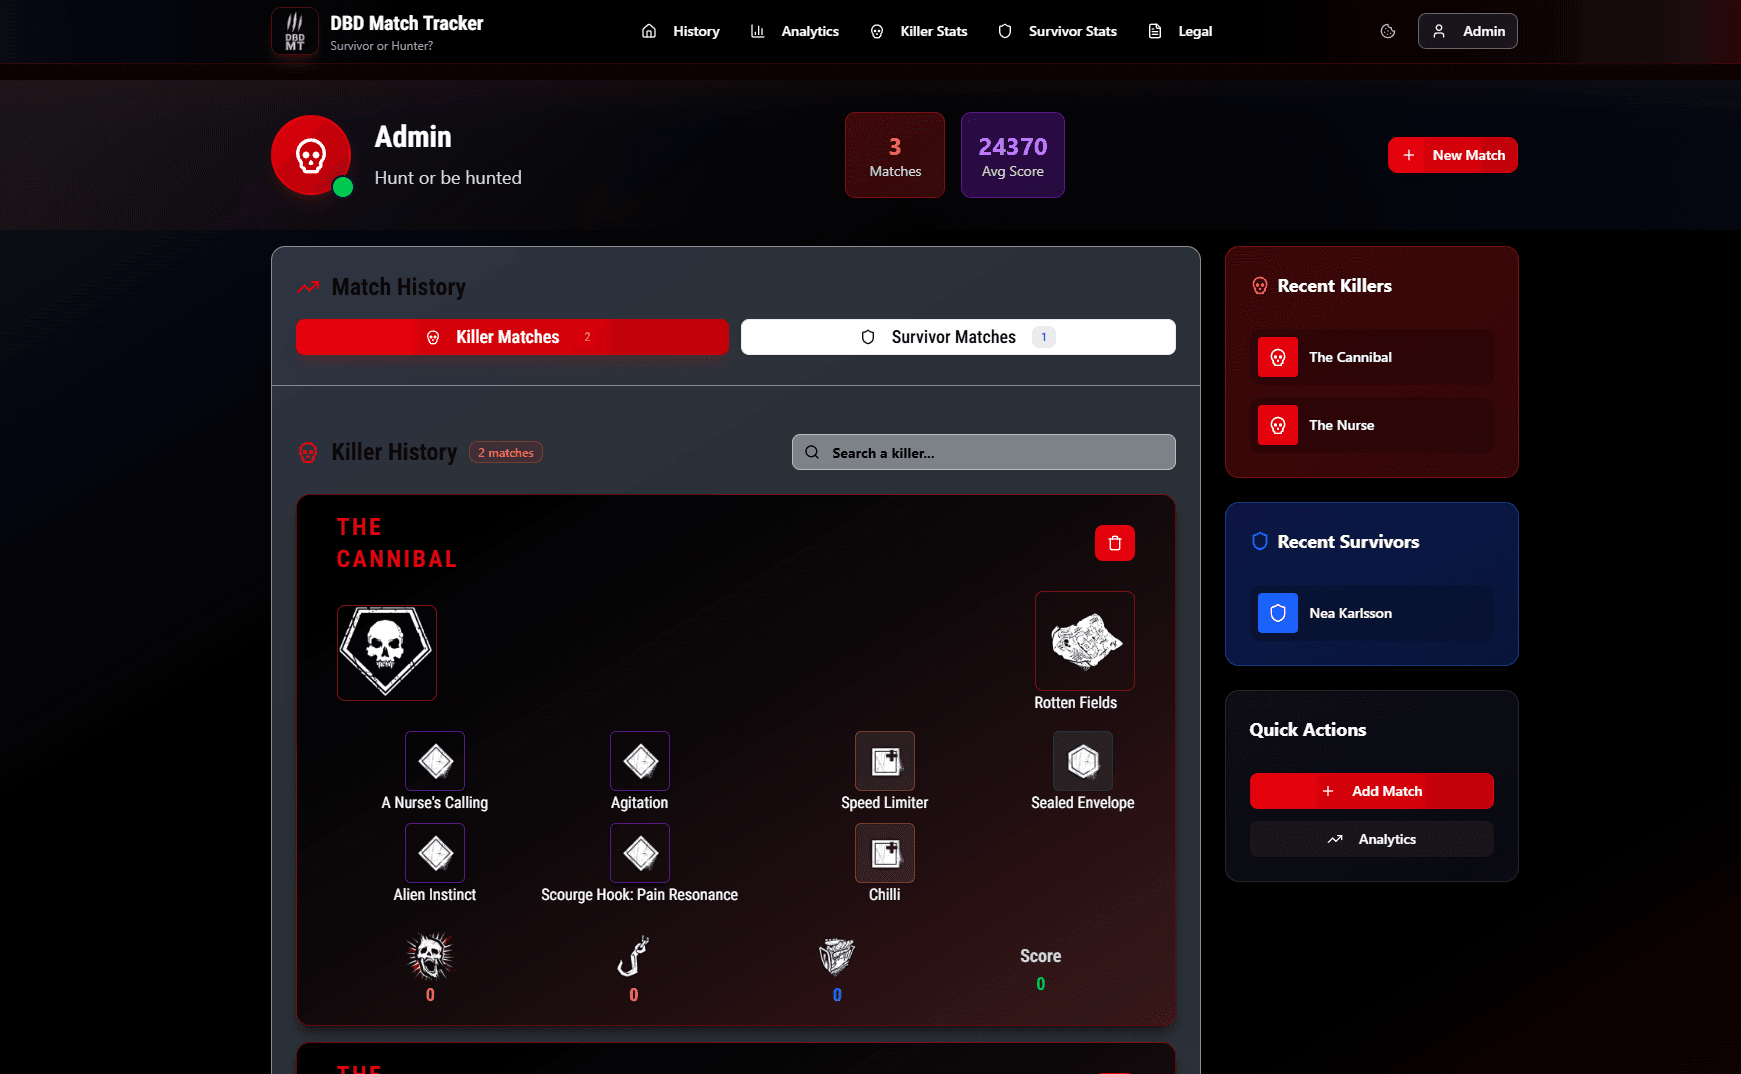Click the Match History heading
The height and width of the screenshot is (1074, 1741).
(398, 287)
